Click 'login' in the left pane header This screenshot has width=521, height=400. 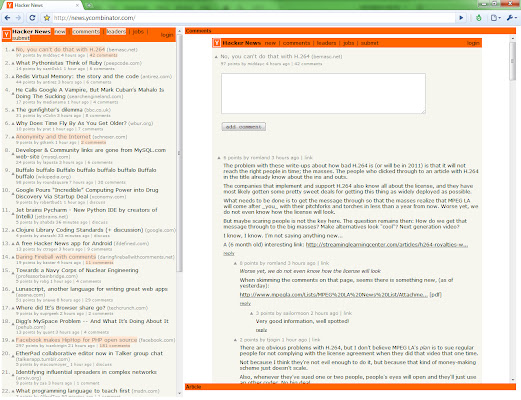click(x=167, y=35)
